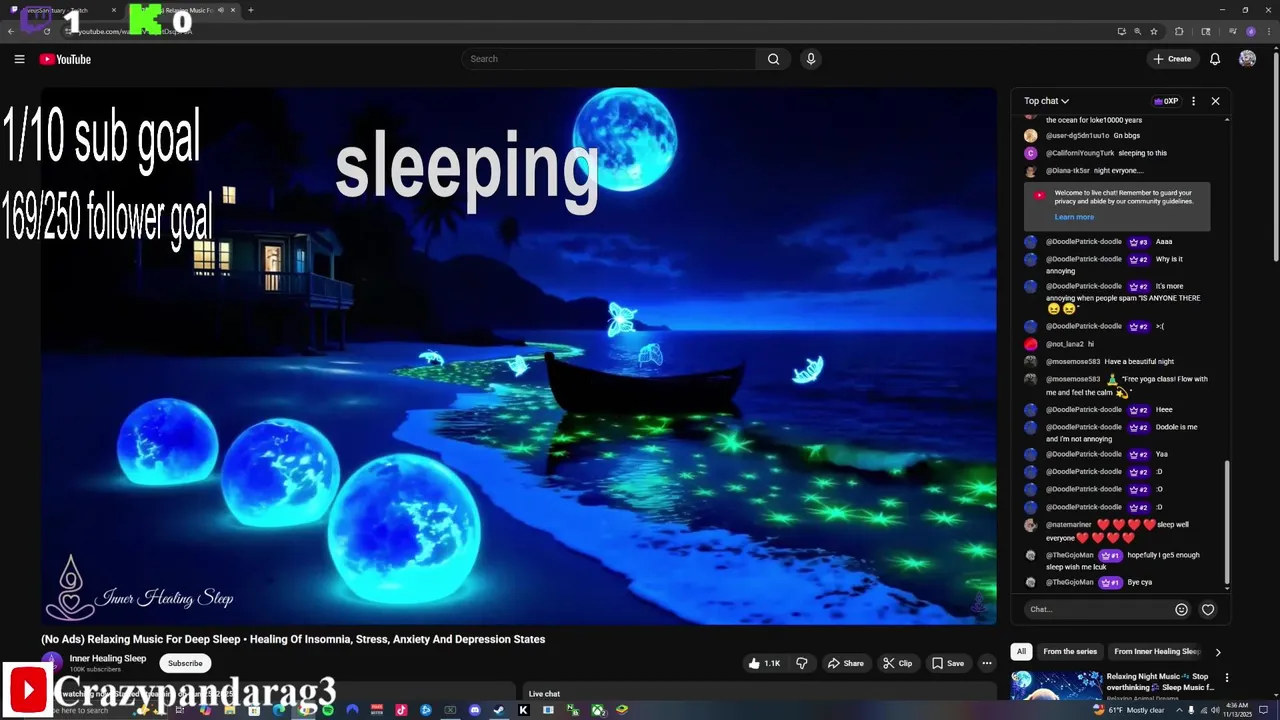Go to the YouTube home logo
Viewport: 1280px width, 720px height.
coord(65,59)
